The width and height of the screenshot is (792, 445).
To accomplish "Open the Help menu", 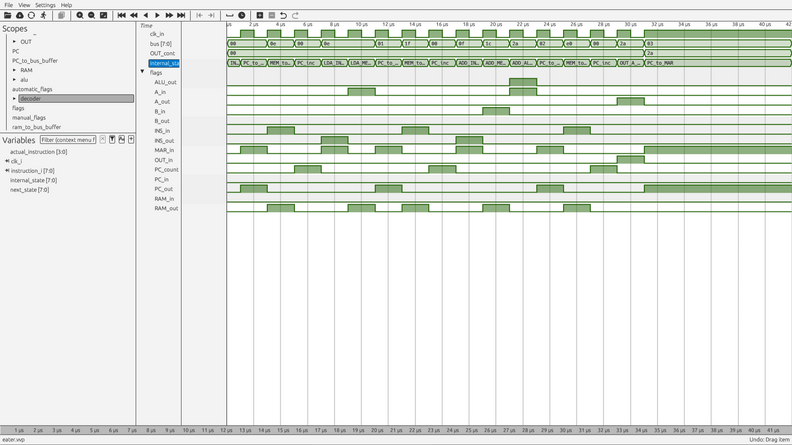I will 67,5.
